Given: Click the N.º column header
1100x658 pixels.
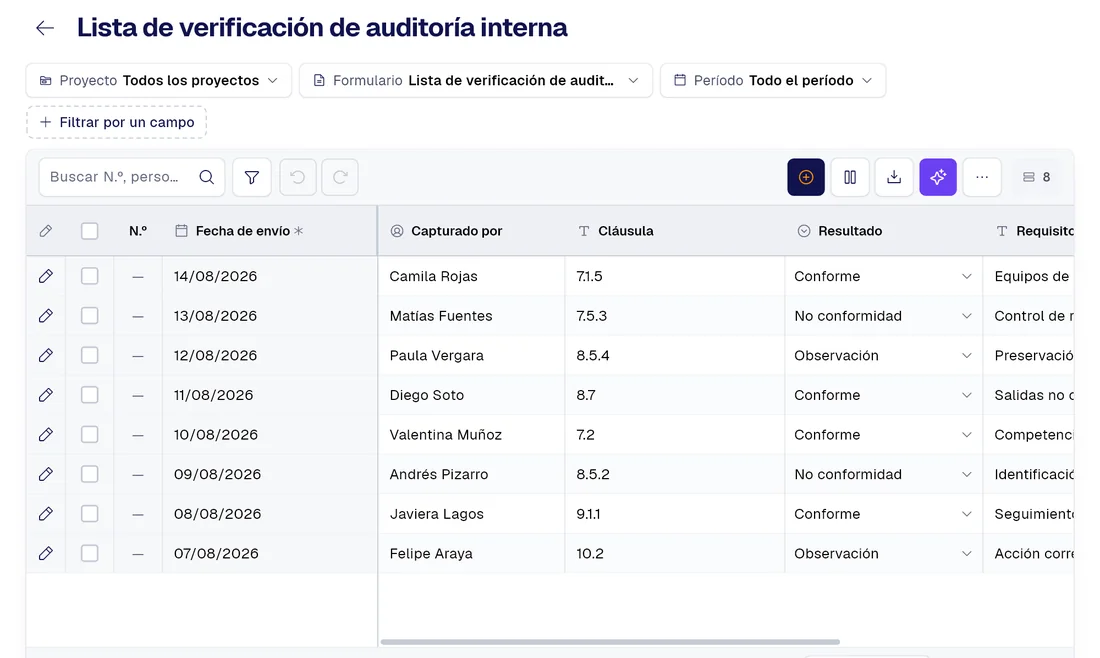Looking at the screenshot, I should coord(138,231).
